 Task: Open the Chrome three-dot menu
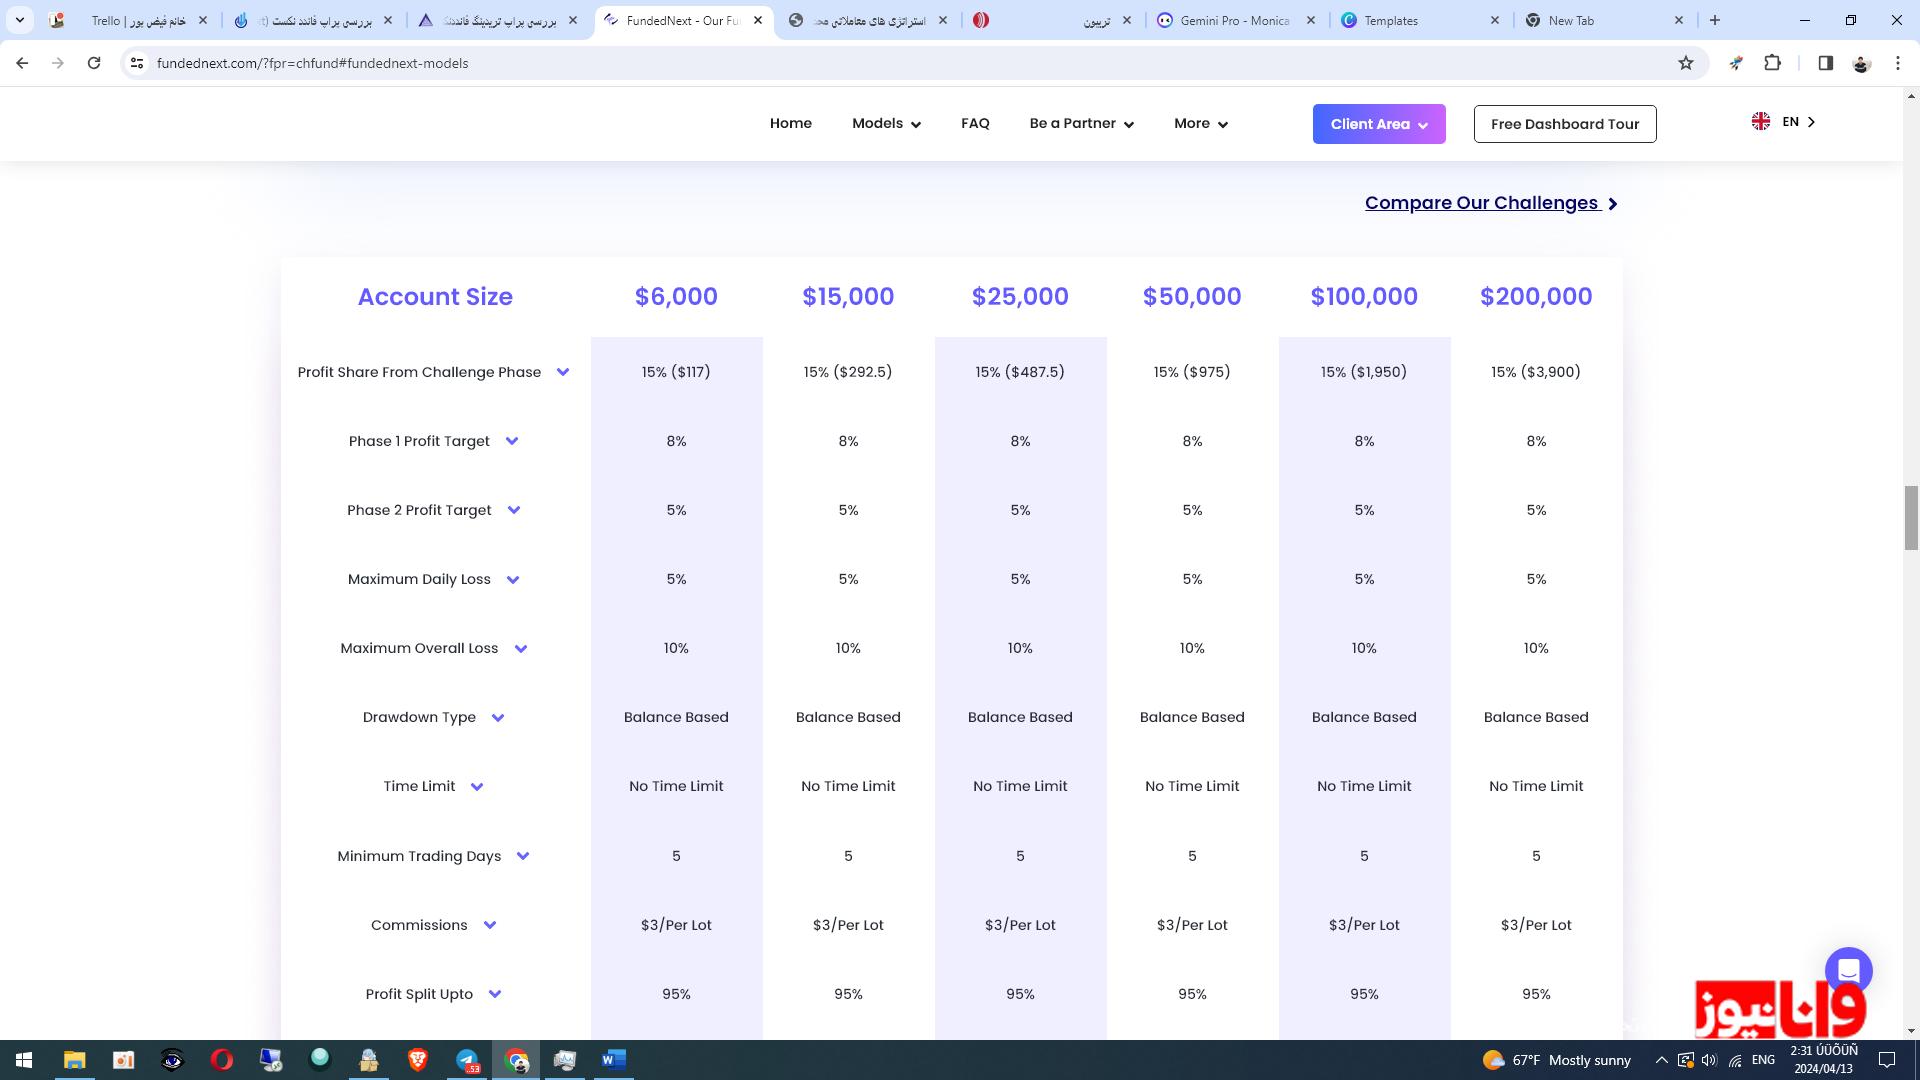point(1897,63)
